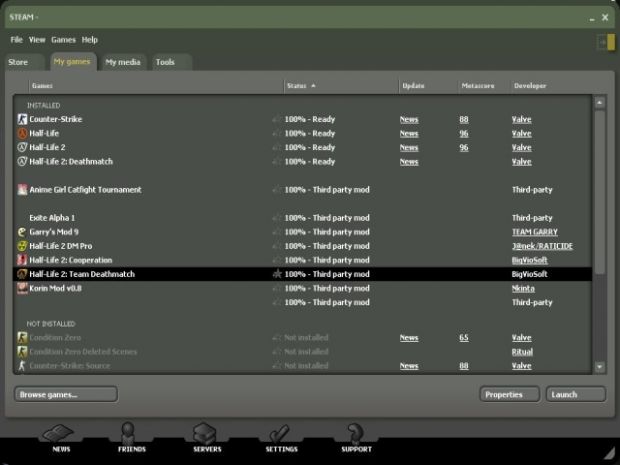This screenshot has width=620, height=465.
Task: Open the TEAM GARRY developer link
Action: (x=535, y=232)
